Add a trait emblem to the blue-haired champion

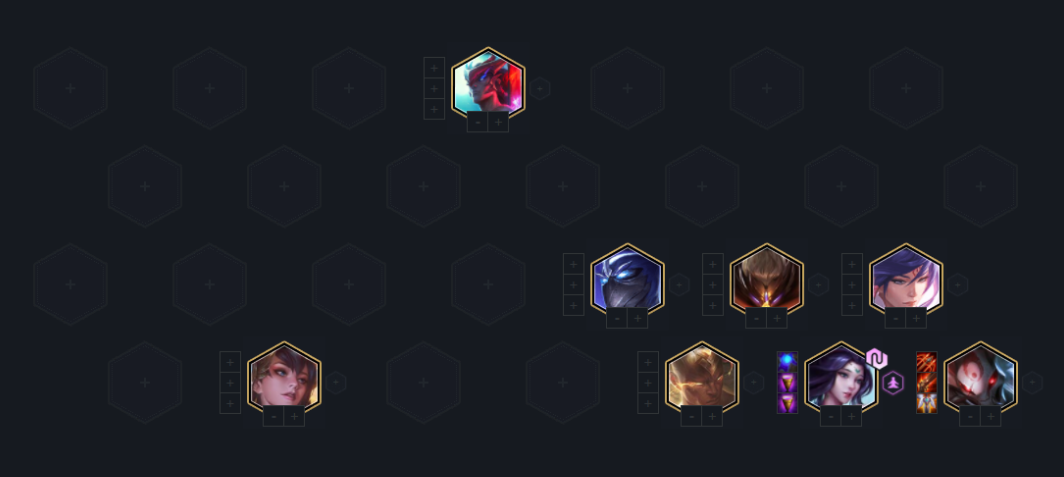tap(957, 285)
